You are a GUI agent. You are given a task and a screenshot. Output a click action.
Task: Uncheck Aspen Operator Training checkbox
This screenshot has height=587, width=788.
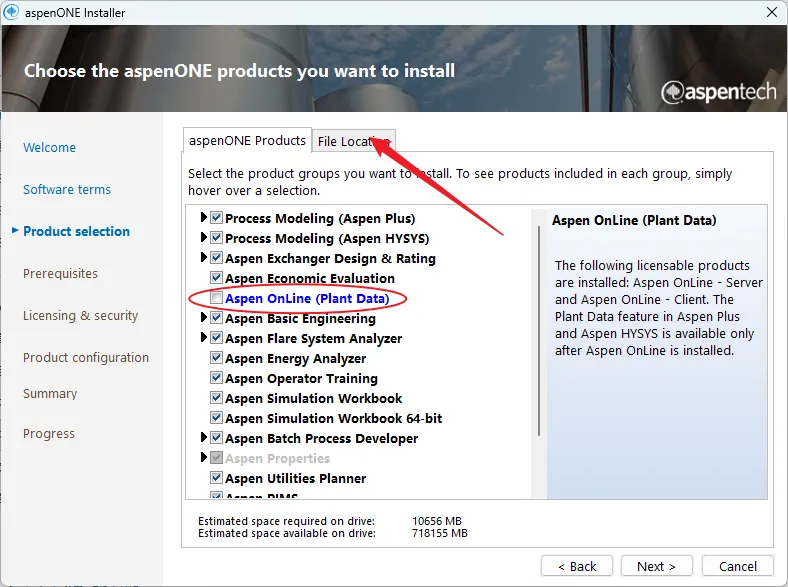[217, 378]
